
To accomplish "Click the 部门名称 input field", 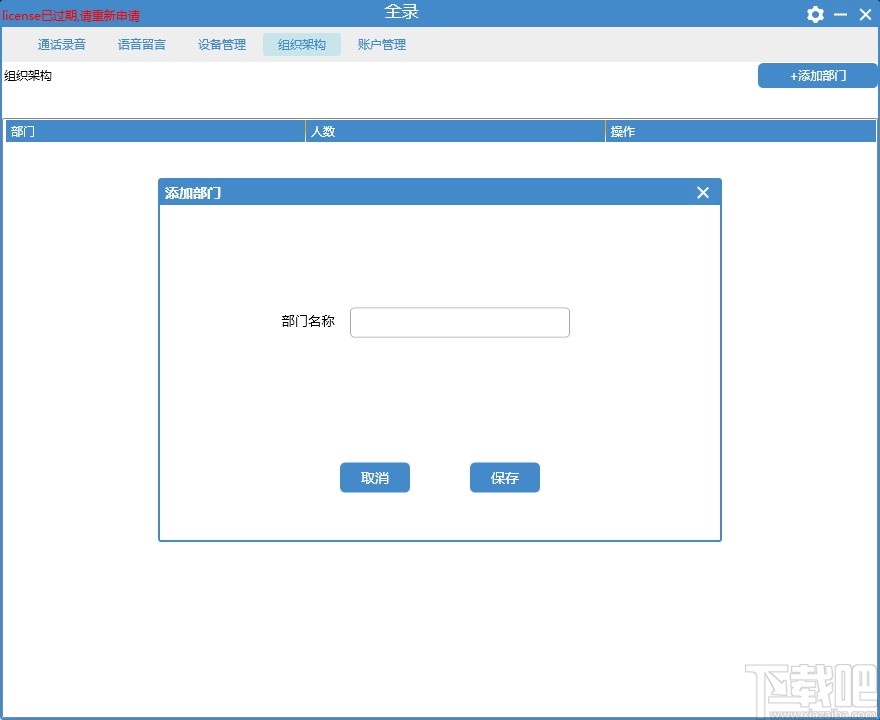I will tap(459, 322).
